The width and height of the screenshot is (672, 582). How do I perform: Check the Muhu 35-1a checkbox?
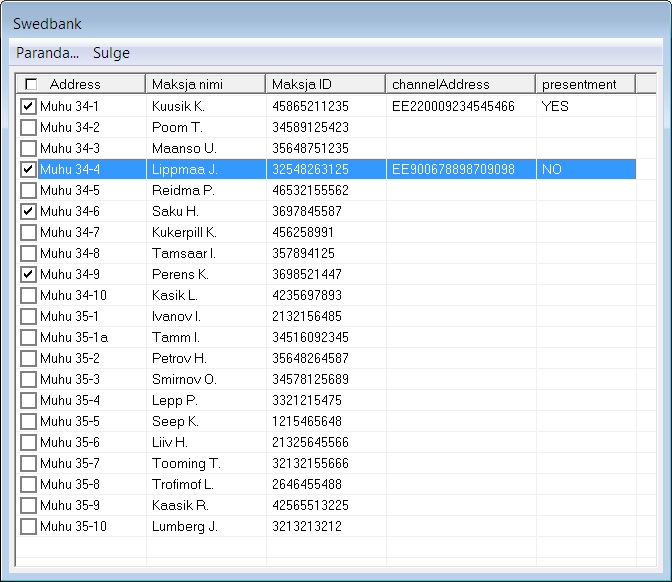pyautogui.click(x=28, y=337)
